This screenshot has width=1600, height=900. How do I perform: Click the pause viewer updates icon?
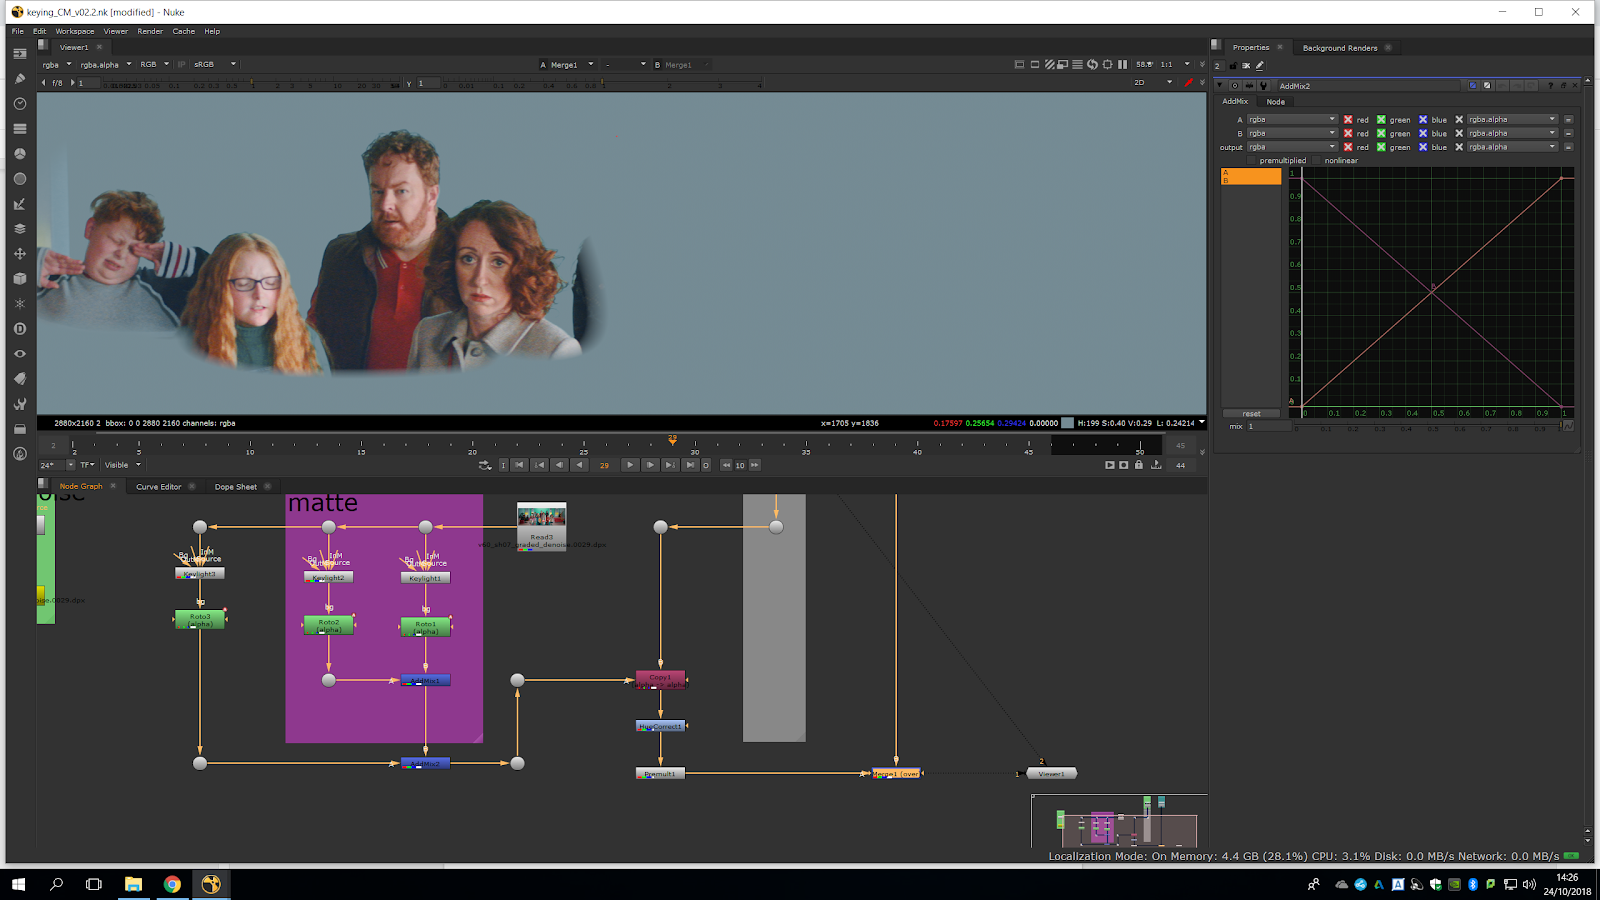[1122, 64]
